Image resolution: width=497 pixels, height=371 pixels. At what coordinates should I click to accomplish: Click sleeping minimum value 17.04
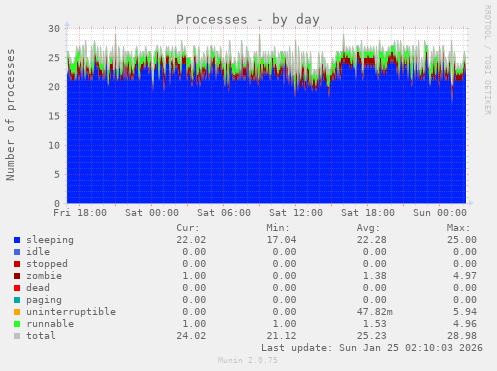281,240
